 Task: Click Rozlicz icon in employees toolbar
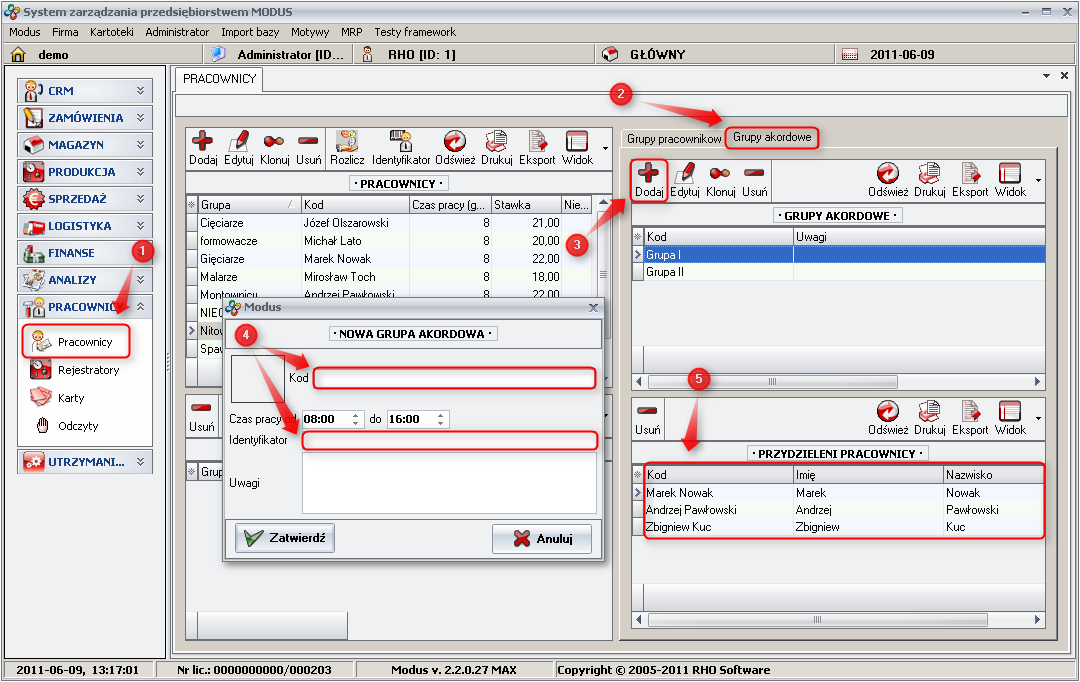point(347,147)
